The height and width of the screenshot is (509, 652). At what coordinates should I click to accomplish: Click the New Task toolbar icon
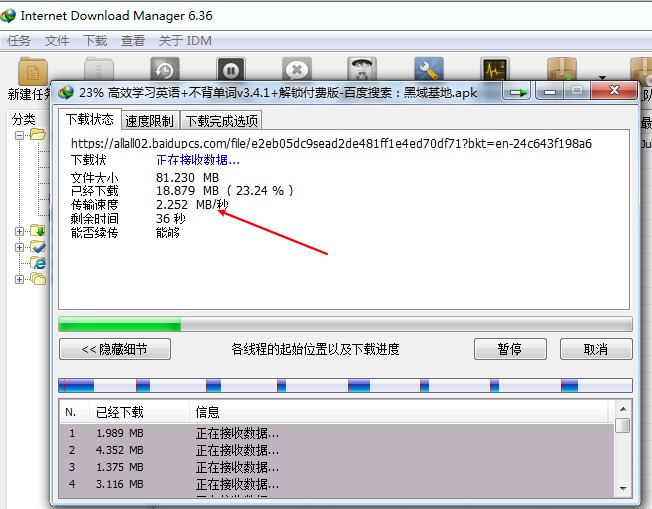[x=32, y=72]
